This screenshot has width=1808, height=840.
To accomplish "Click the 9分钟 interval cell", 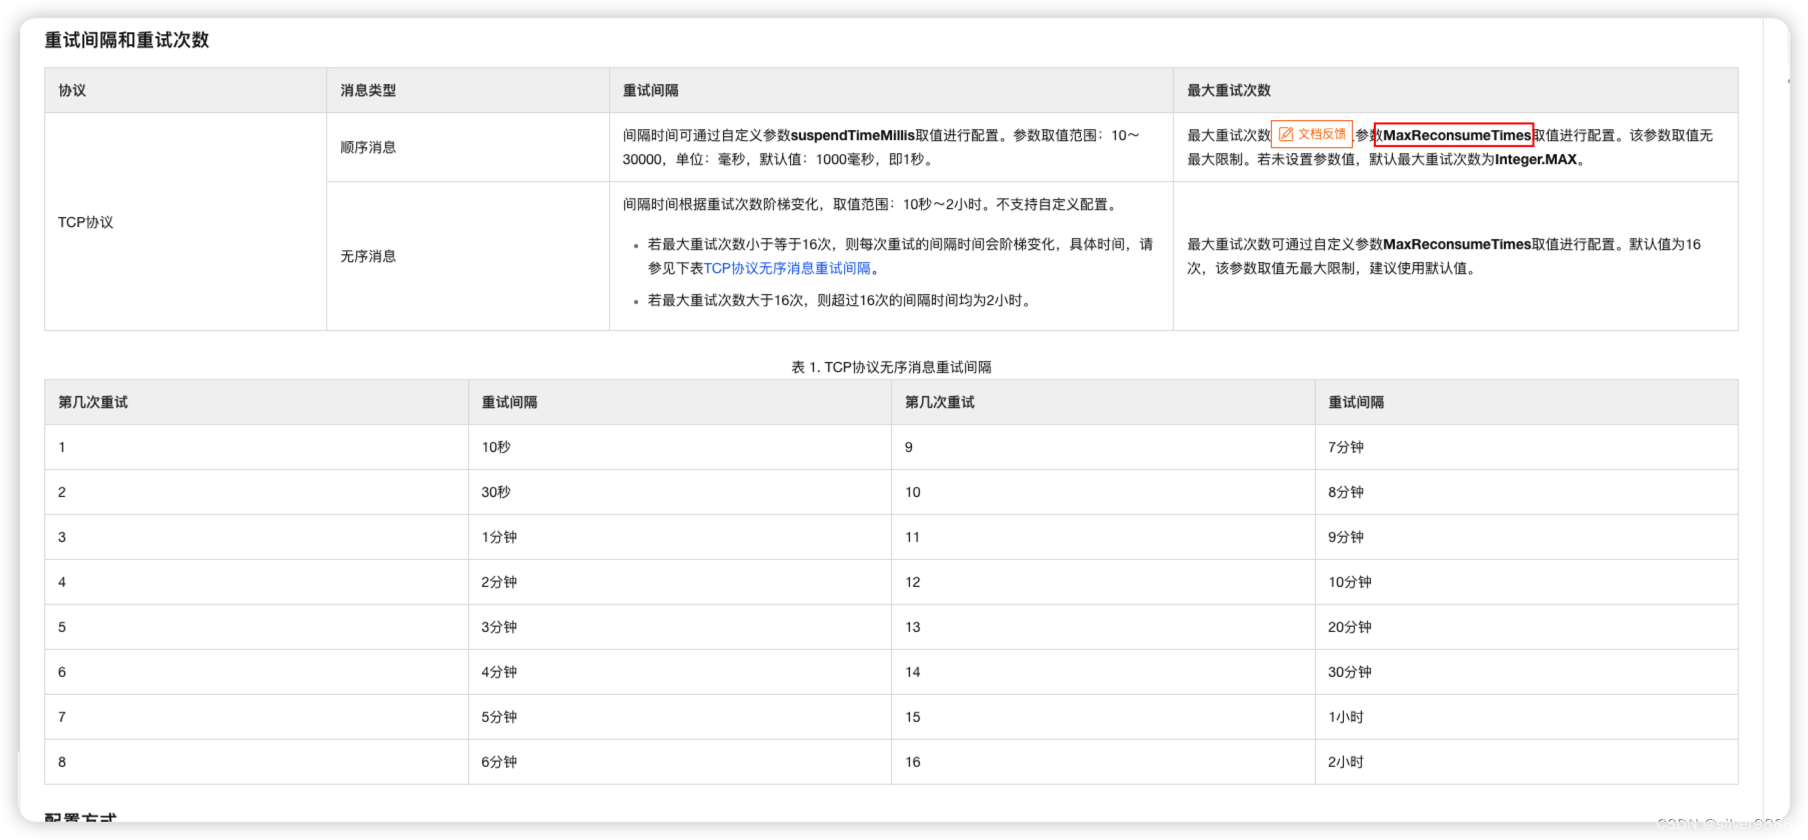I will pos(1526,537).
